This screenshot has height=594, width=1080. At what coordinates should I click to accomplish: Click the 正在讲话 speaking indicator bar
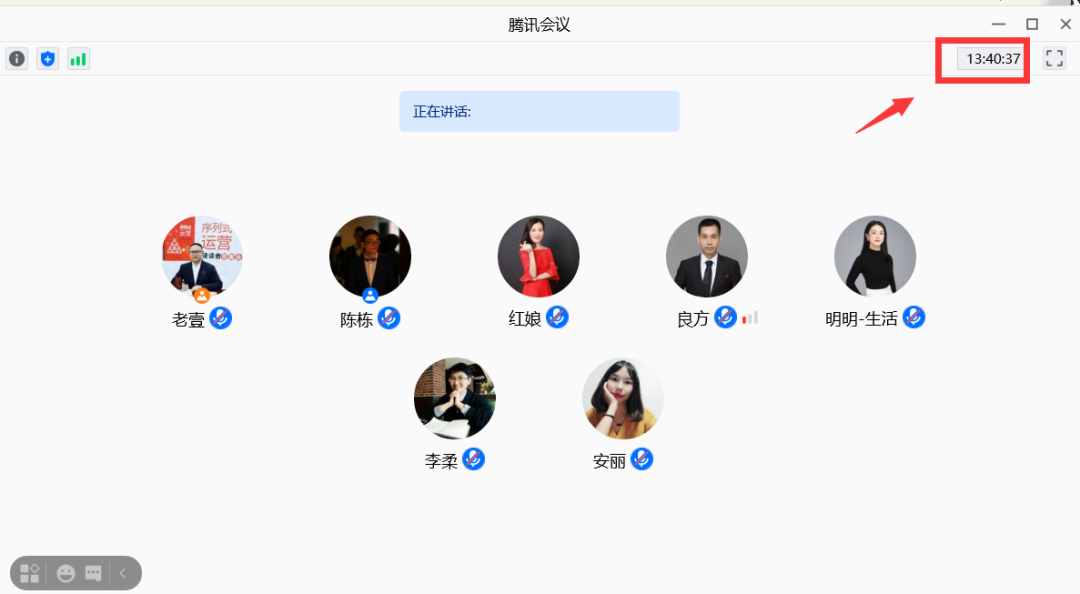click(x=539, y=111)
